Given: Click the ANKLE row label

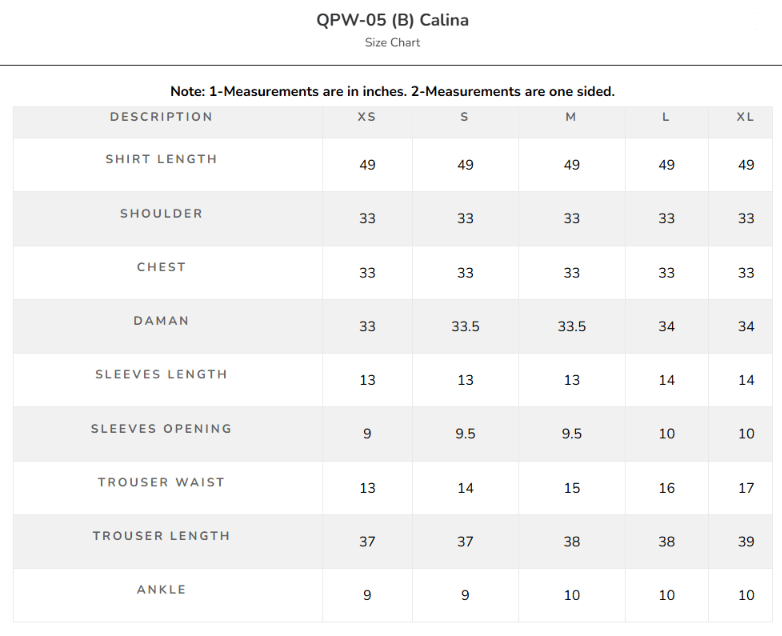Looking at the screenshot, I should pos(162,590).
